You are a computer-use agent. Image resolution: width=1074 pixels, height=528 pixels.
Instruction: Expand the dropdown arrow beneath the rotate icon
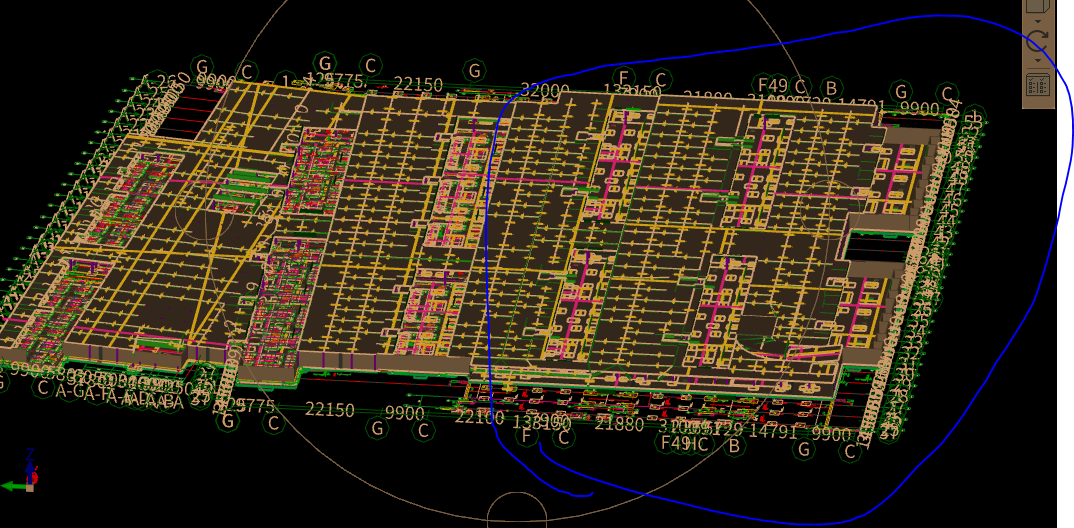(1038, 60)
